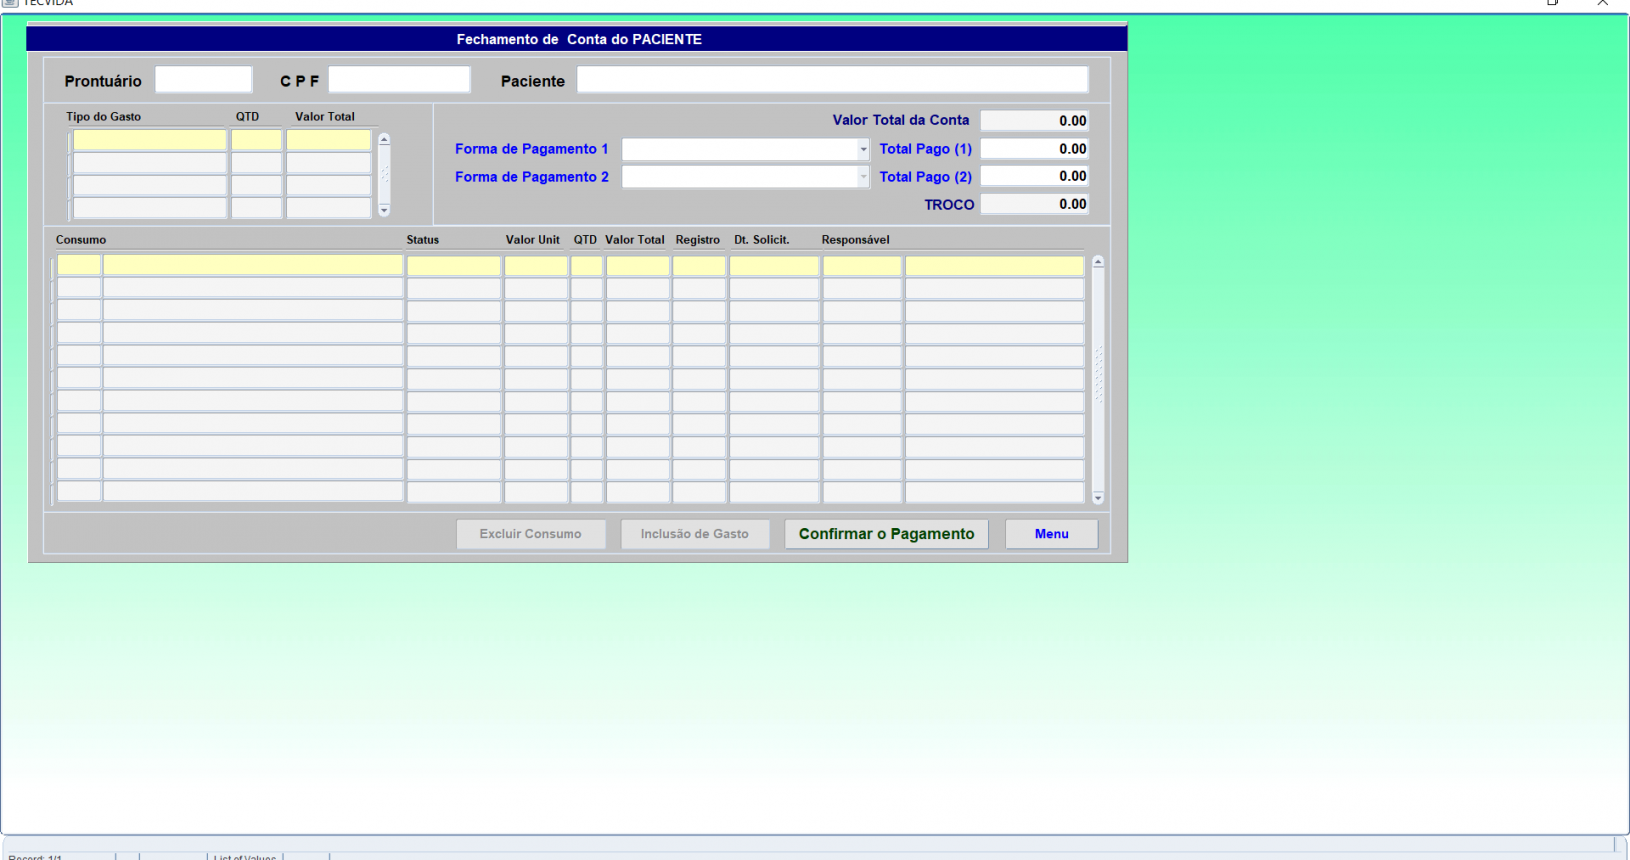
Task: Select the first Tipo do Gasto row cell
Action: click(x=150, y=140)
